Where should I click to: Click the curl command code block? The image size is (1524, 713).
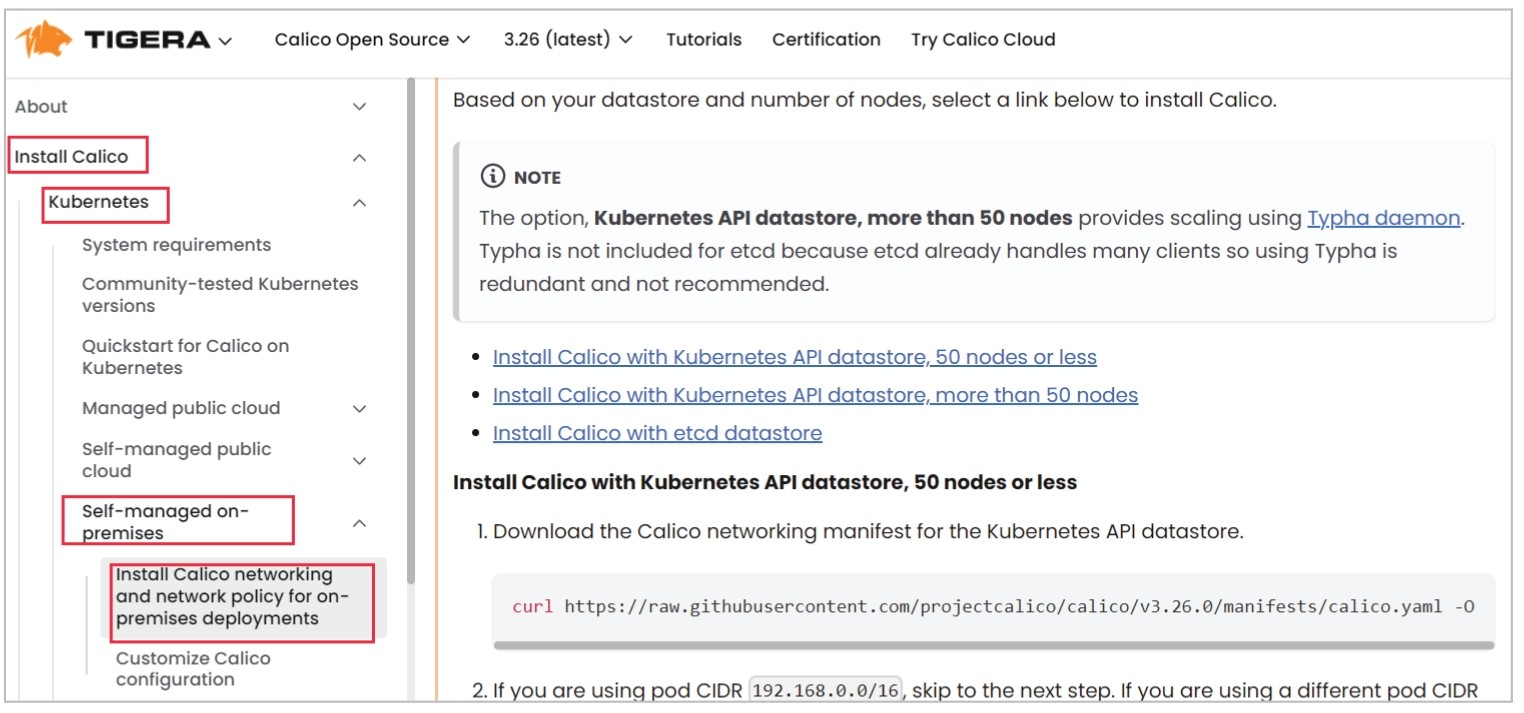pyautogui.click(x=994, y=607)
